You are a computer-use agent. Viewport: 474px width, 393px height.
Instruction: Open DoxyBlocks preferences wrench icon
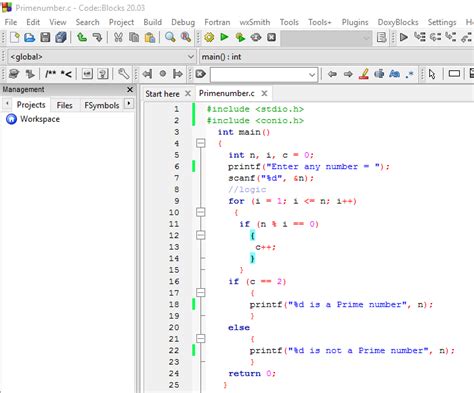pyautogui.click(x=123, y=74)
